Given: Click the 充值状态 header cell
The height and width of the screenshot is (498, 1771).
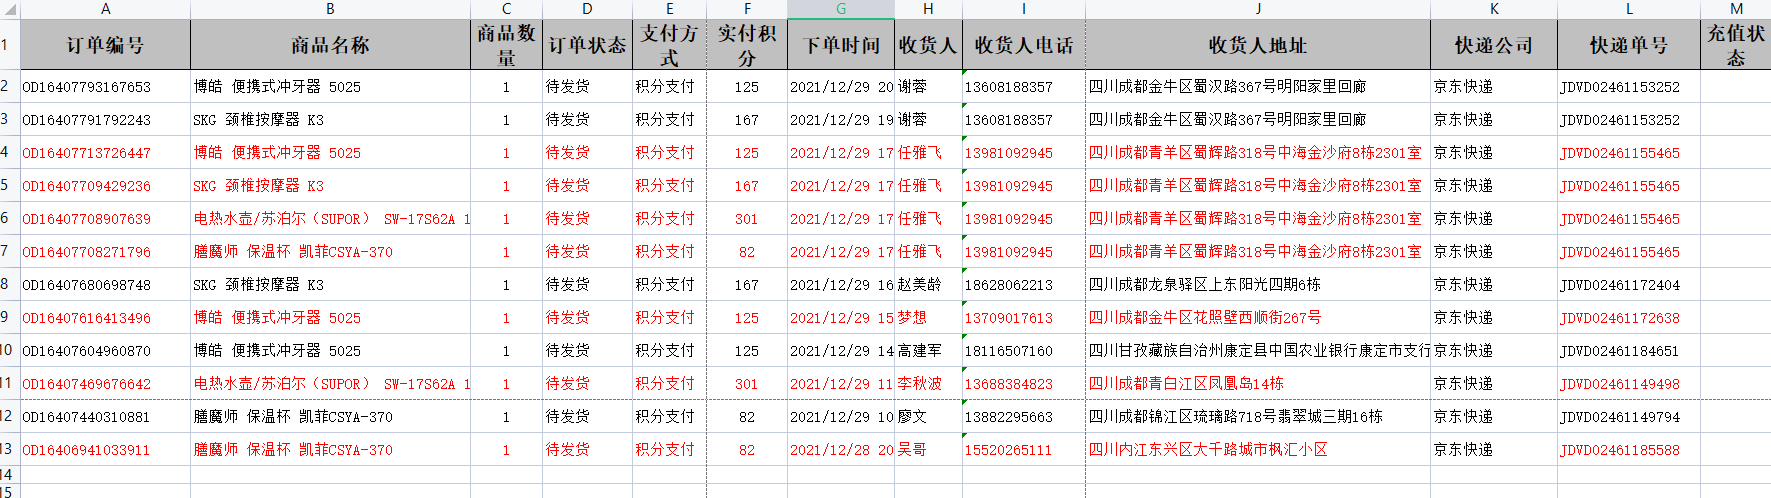Looking at the screenshot, I should [x=1736, y=45].
